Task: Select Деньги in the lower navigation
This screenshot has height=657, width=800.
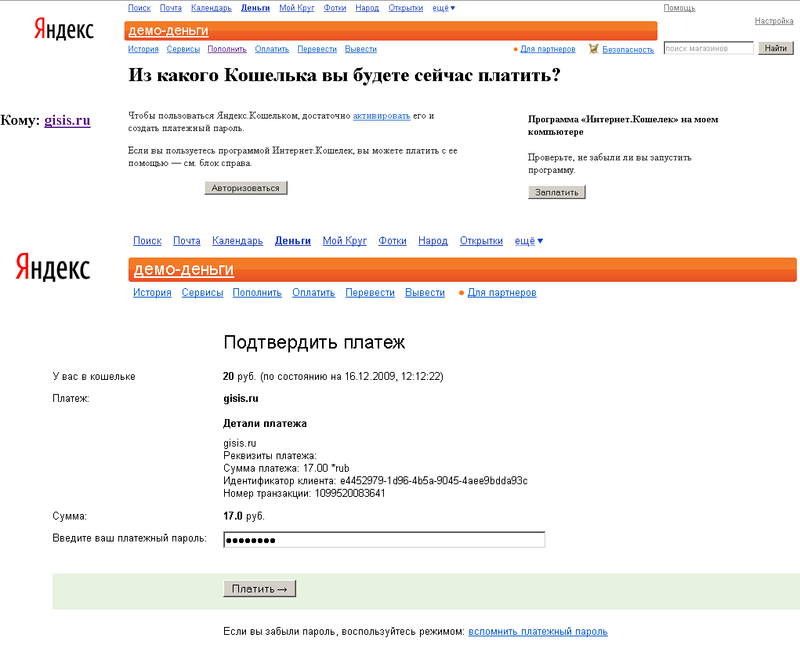Action: pyautogui.click(x=293, y=241)
